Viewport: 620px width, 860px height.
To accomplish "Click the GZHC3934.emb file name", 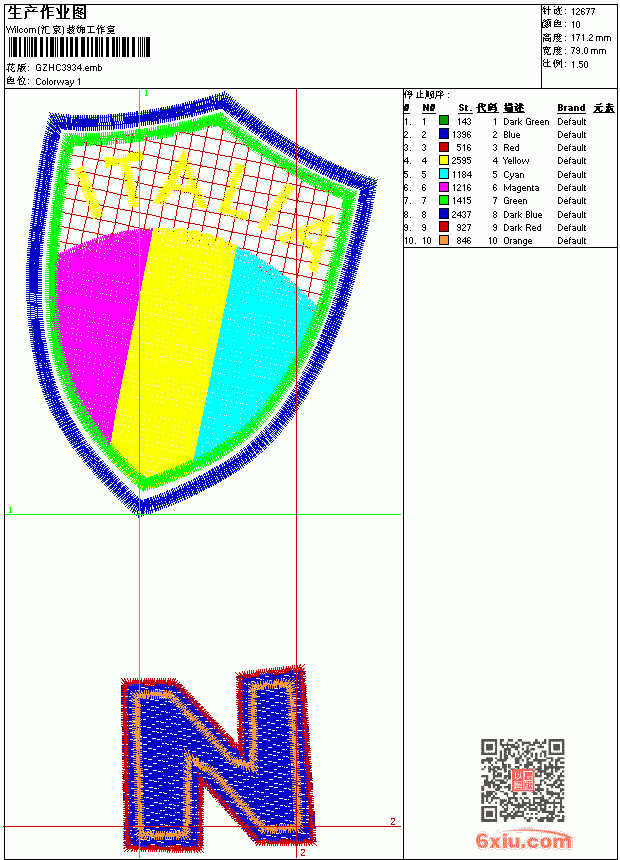I will 69,68.
